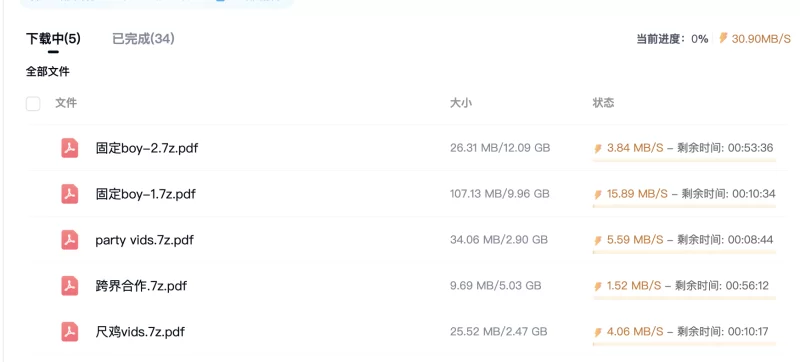
Task: Tick the select-all checkbox beside 文件
Action: [33, 104]
